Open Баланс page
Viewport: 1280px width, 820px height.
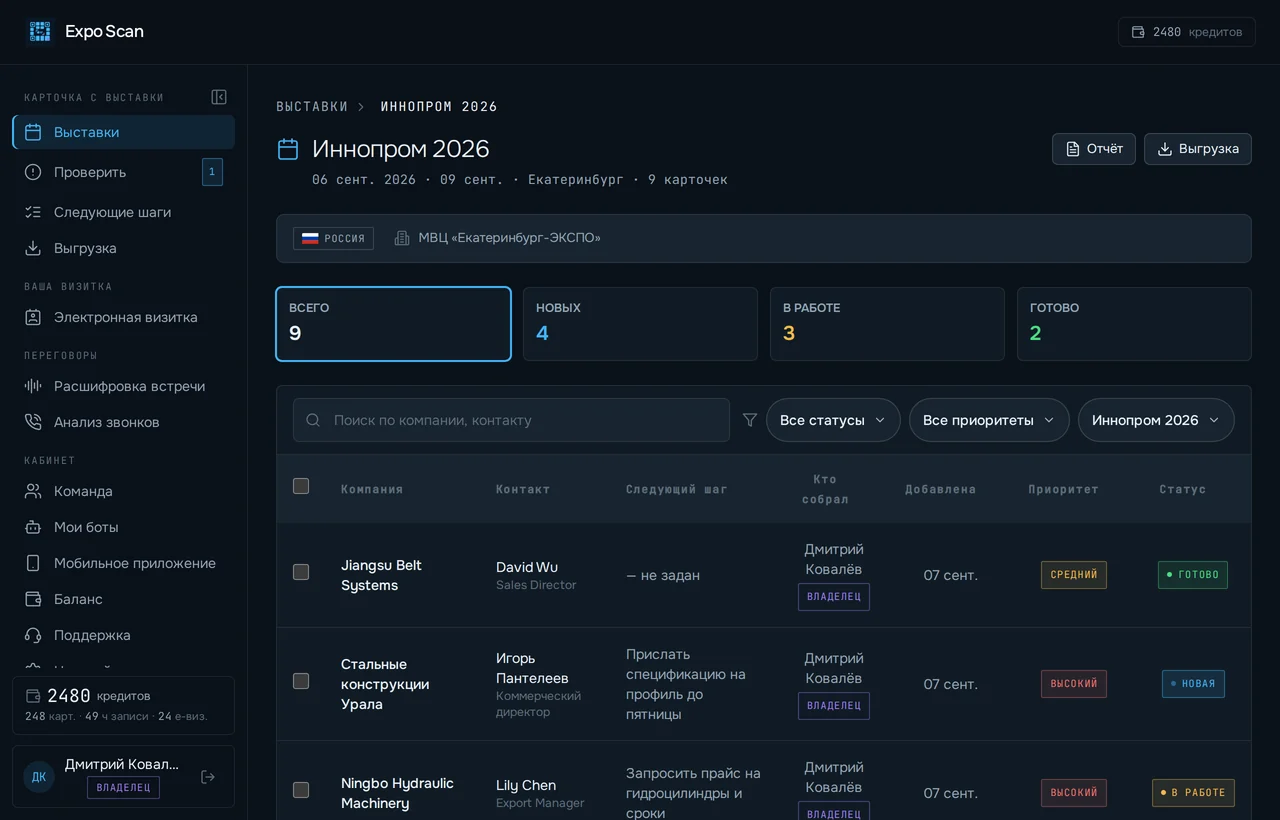click(124, 599)
